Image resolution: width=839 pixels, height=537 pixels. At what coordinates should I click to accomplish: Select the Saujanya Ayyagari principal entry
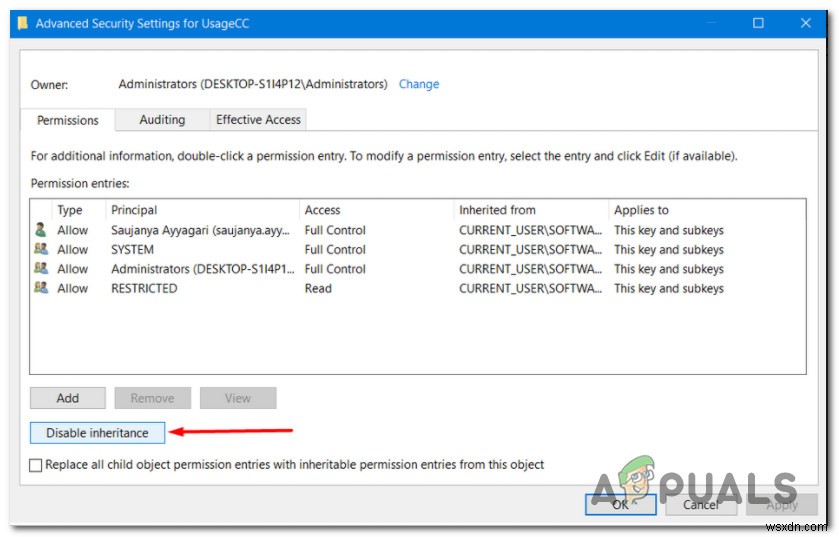coord(200,231)
